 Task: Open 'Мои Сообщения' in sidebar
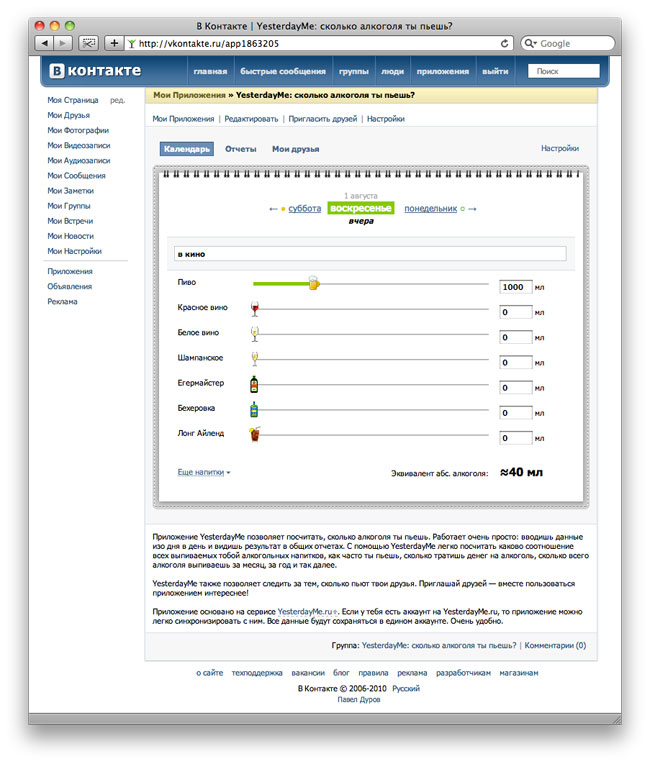point(76,175)
